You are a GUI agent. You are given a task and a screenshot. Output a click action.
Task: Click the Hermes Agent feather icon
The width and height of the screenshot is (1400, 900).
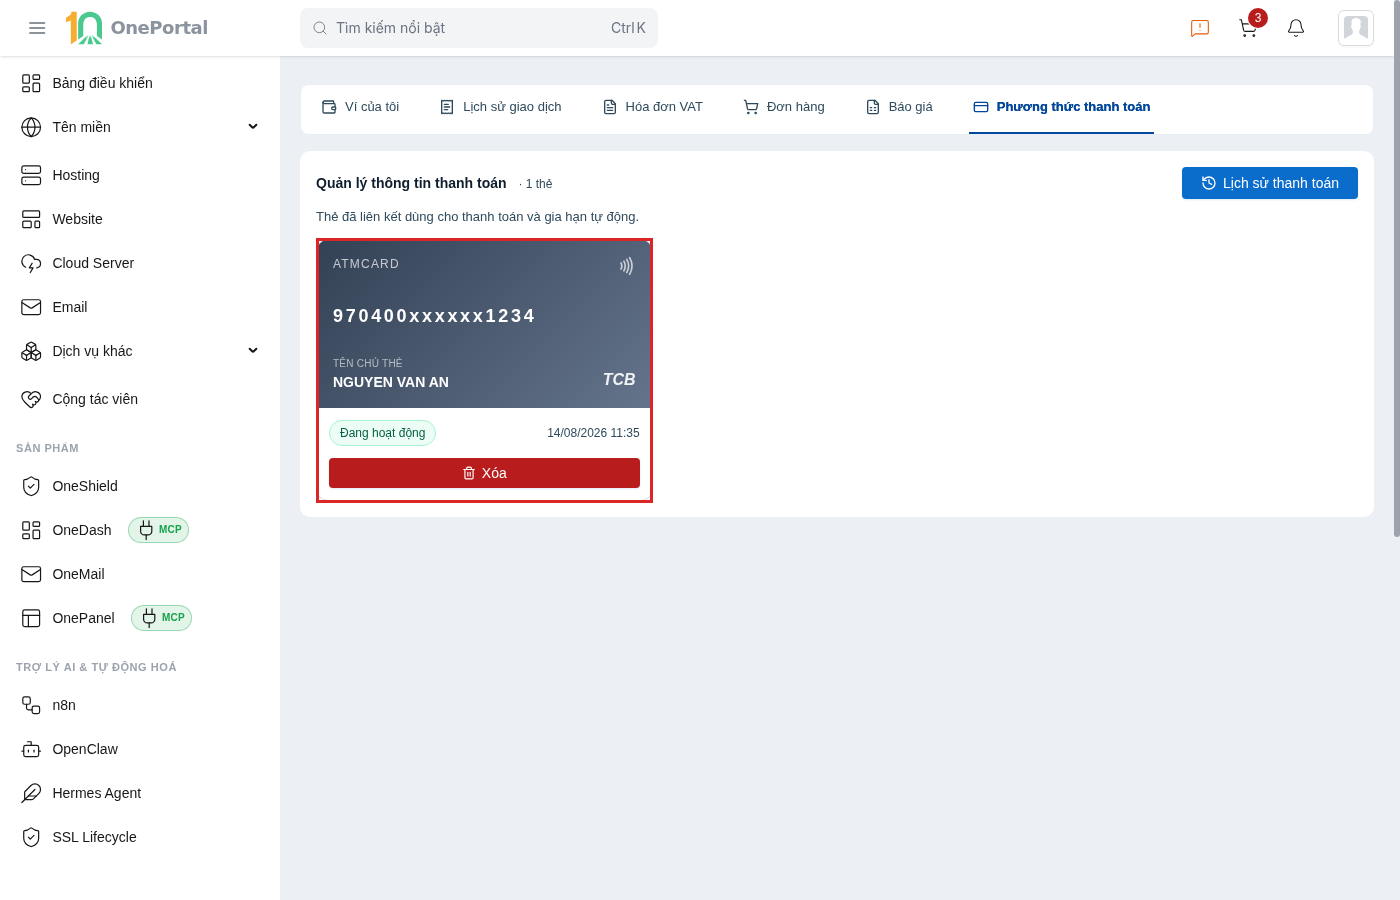[x=31, y=793]
